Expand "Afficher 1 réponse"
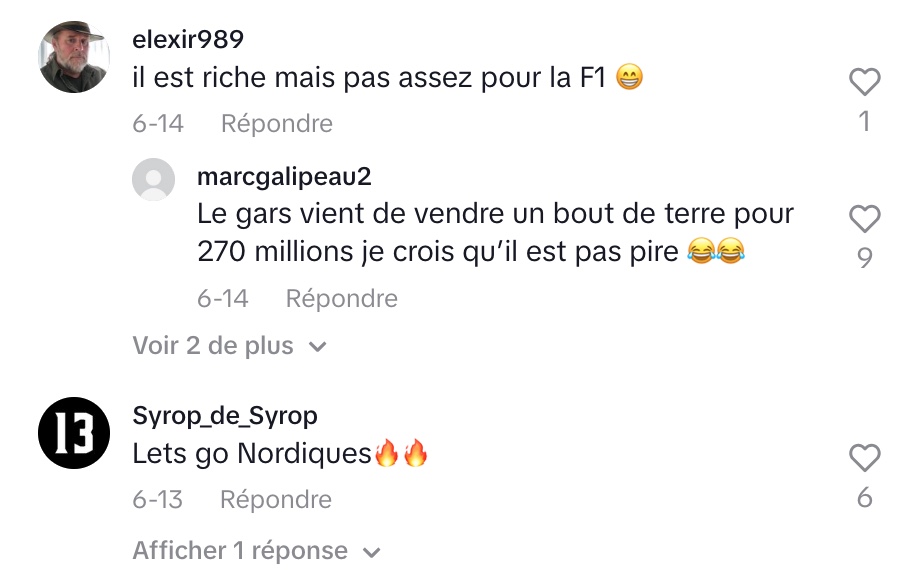Viewport: 912px width, 580px height. 256,550
